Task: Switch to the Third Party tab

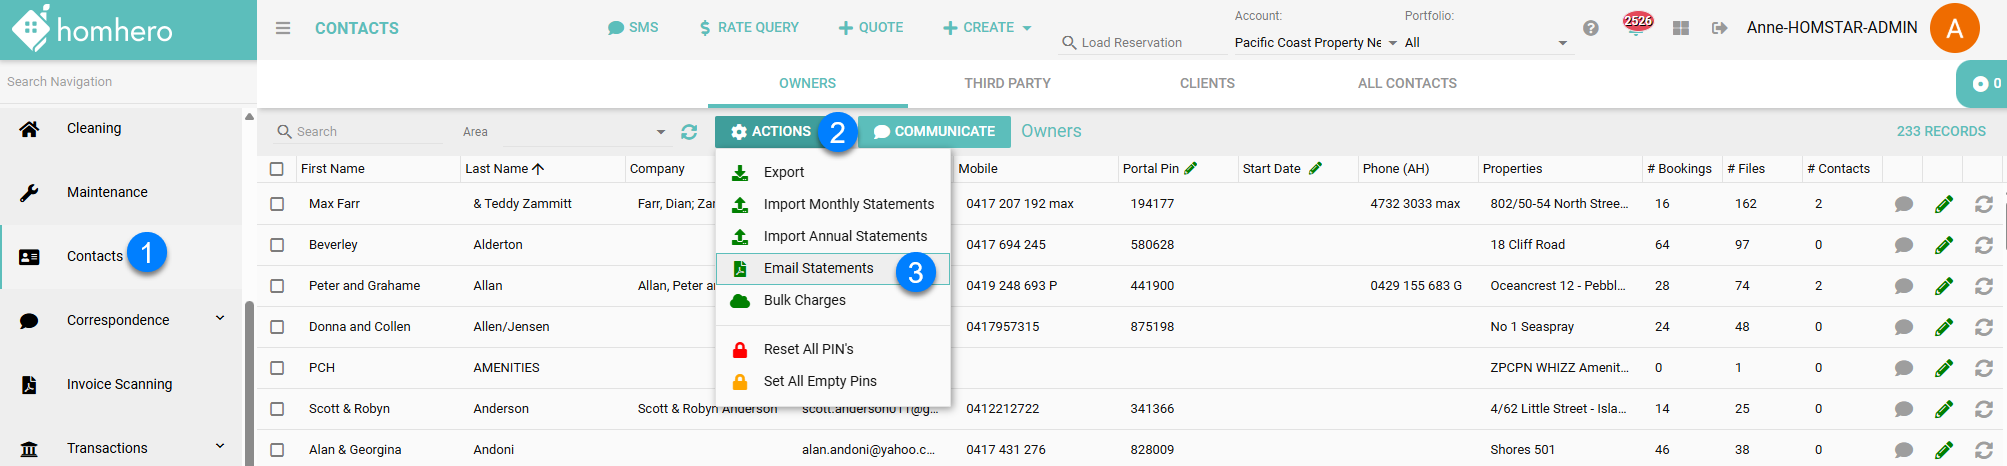Action: [x=1007, y=83]
